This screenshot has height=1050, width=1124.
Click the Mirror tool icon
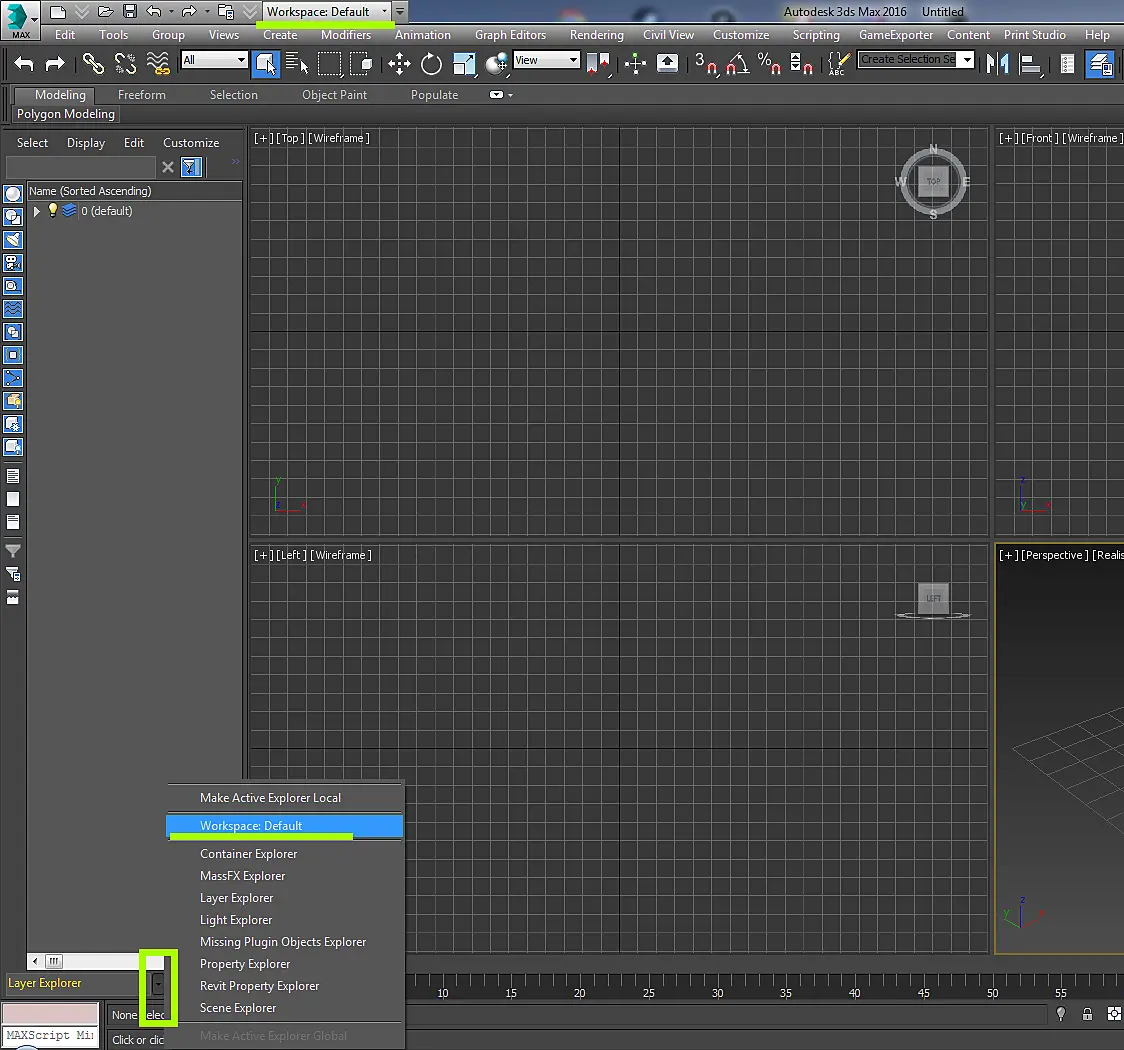click(x=997, y=64)
